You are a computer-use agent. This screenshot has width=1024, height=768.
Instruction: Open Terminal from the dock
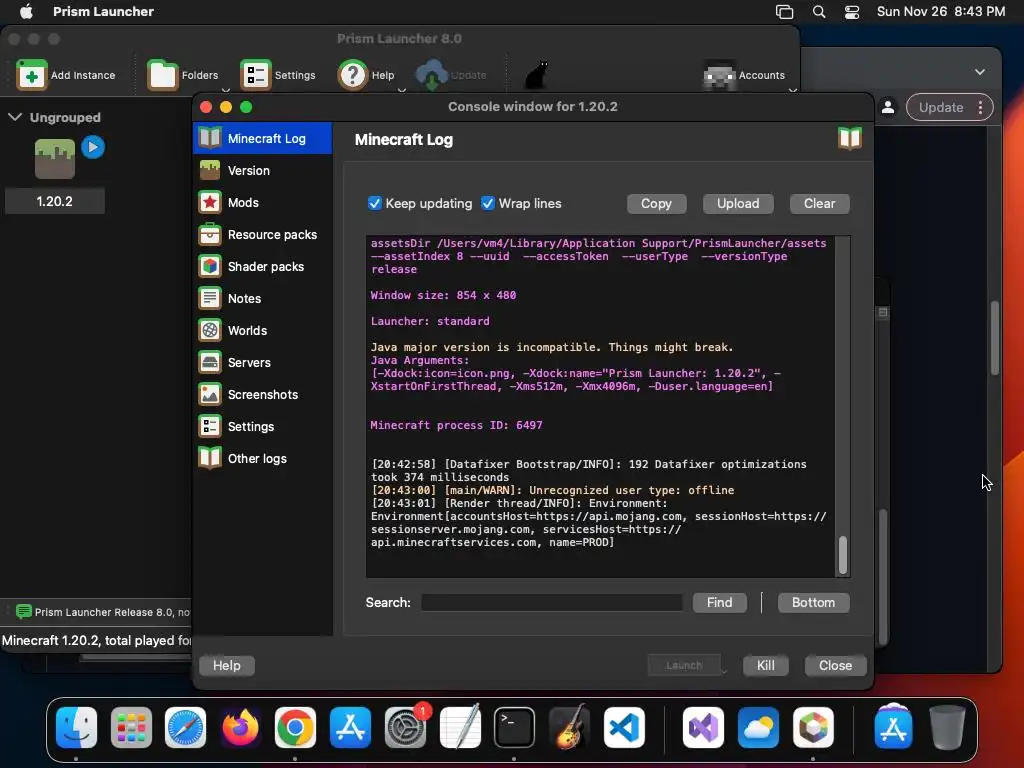pyautogui.click(x=515, y=727)
